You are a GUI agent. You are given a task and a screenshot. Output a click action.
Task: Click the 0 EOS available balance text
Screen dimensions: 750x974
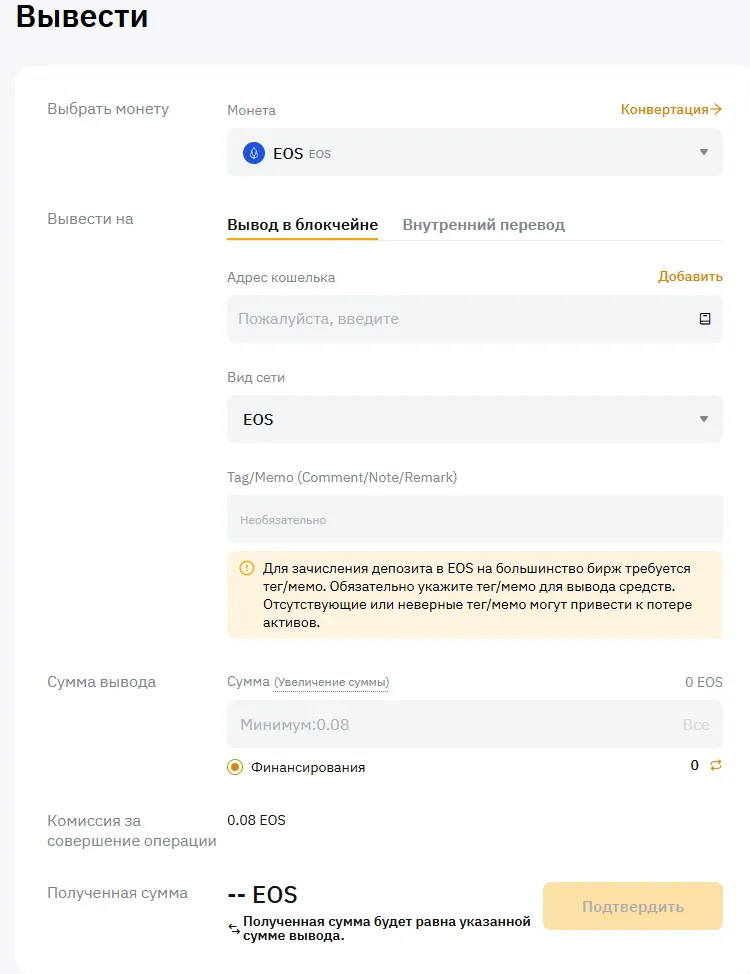click(x=703, y=682)
